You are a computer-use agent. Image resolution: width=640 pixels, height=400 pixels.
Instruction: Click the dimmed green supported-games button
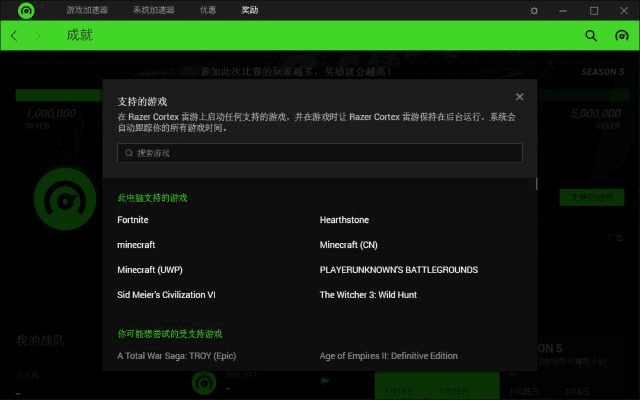[x=591, y=198]
